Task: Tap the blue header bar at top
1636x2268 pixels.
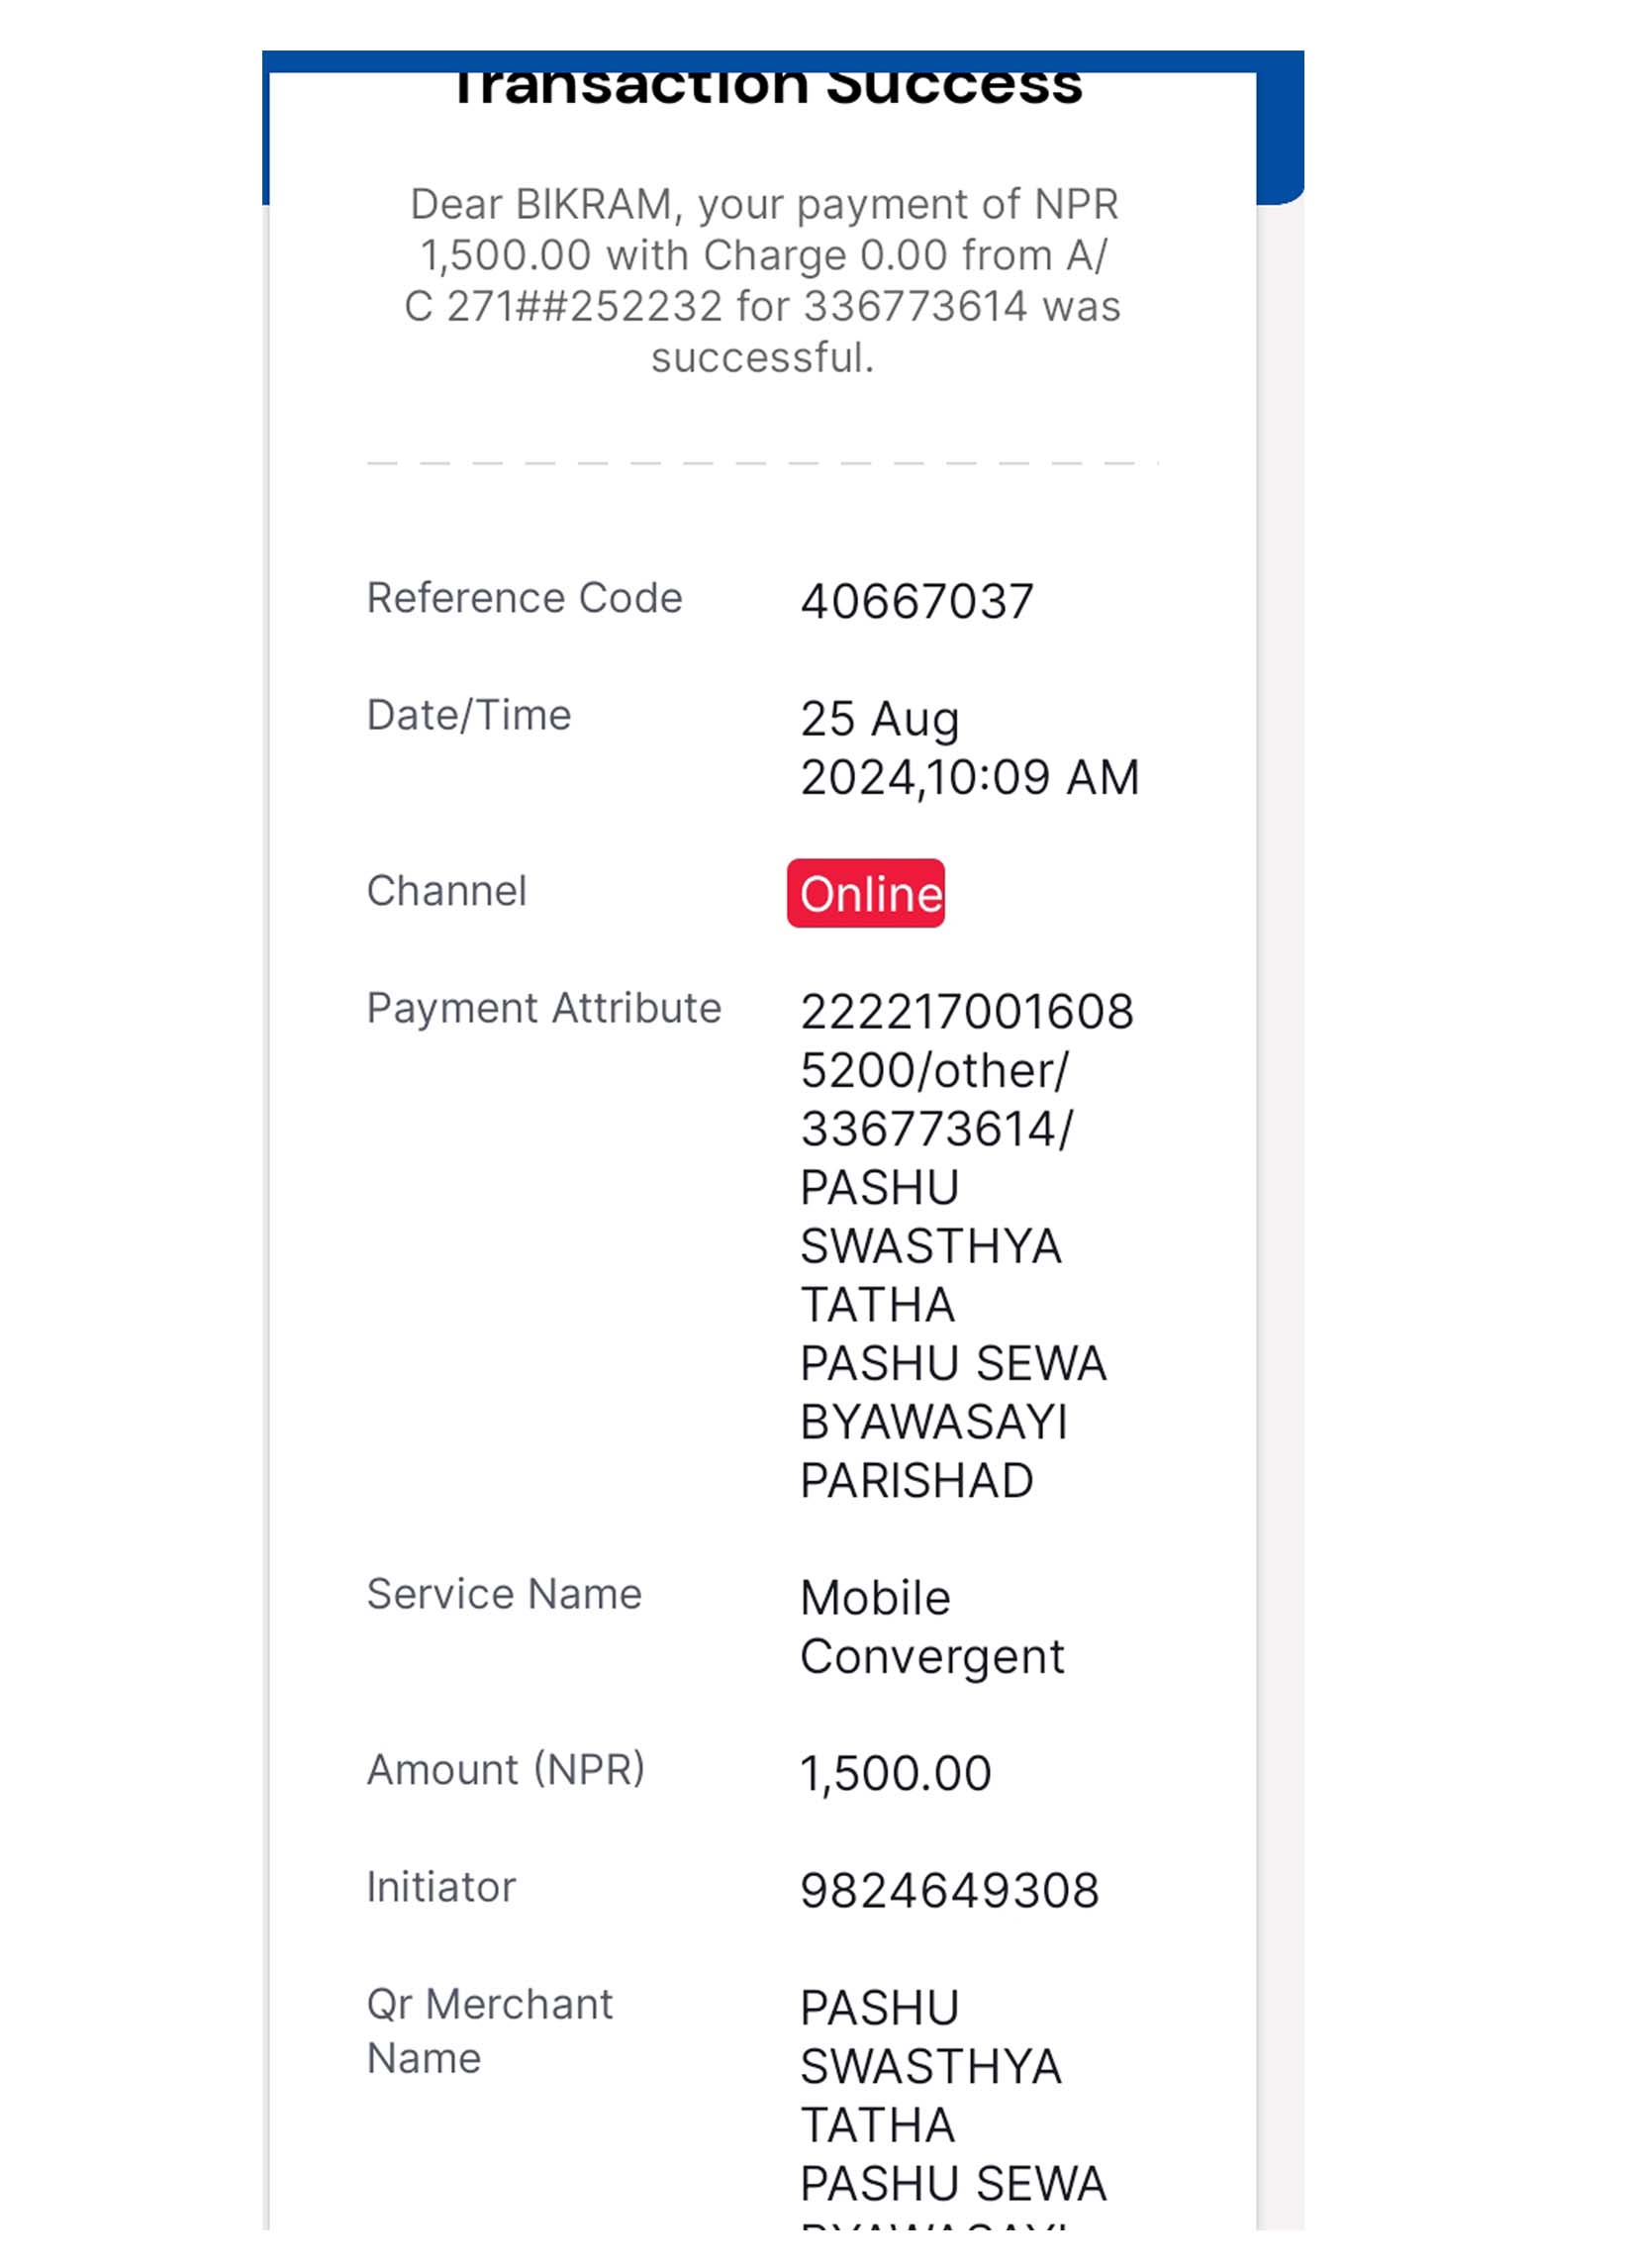Action: (783, 61)
